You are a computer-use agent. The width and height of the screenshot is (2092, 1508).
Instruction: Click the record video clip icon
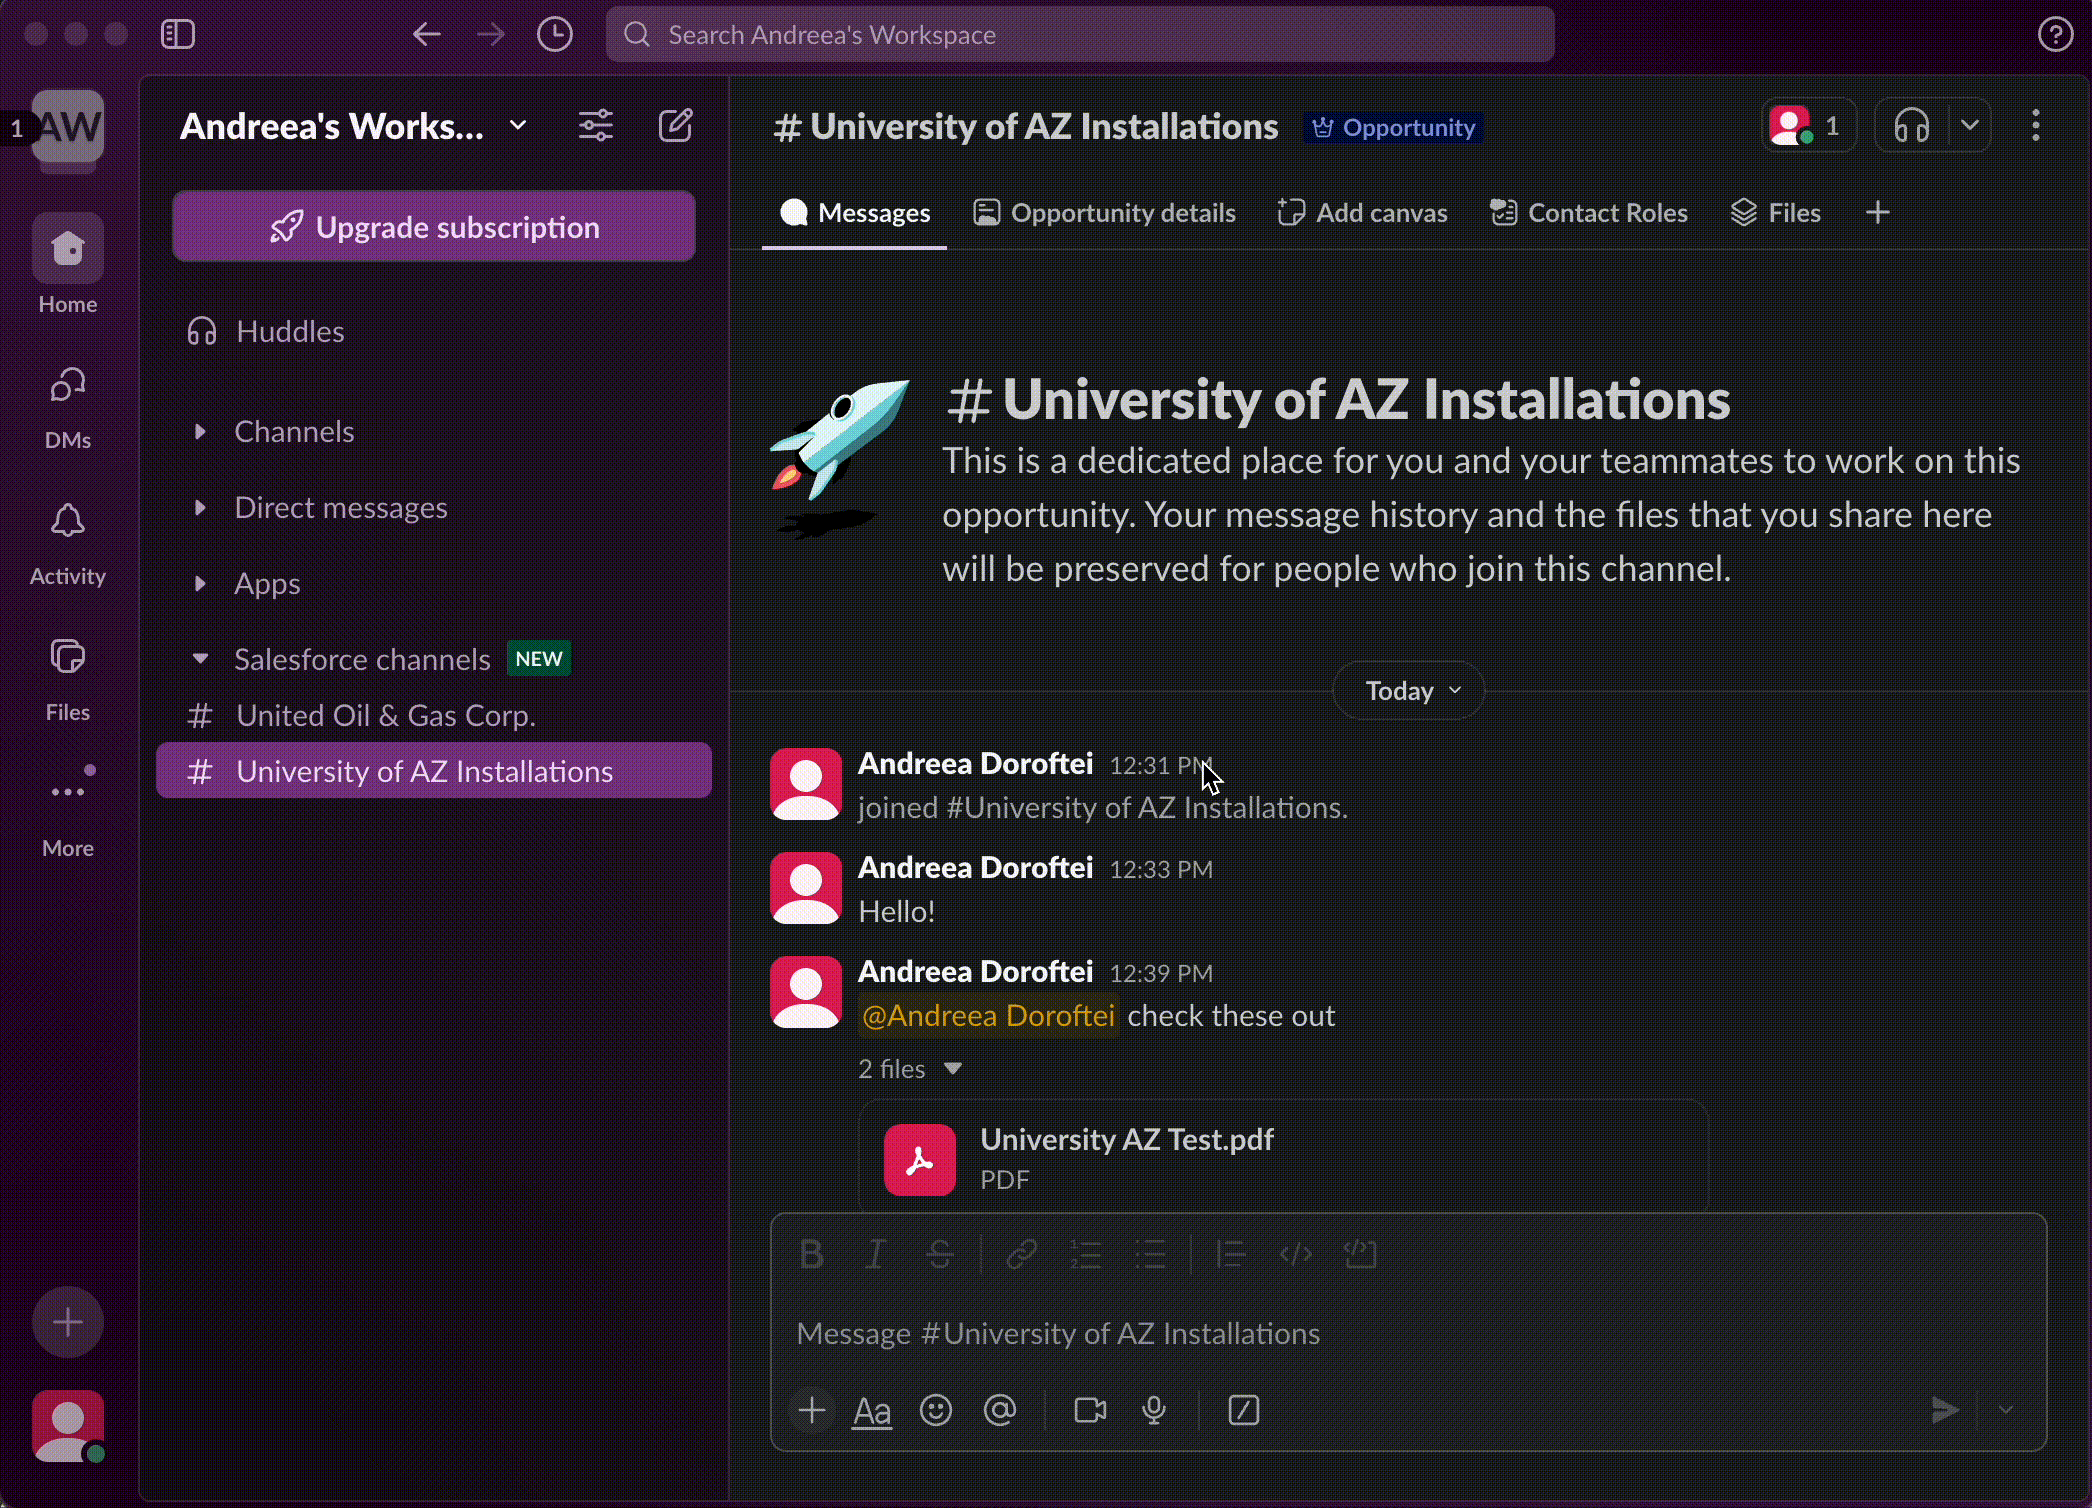coord(1089,1410)
